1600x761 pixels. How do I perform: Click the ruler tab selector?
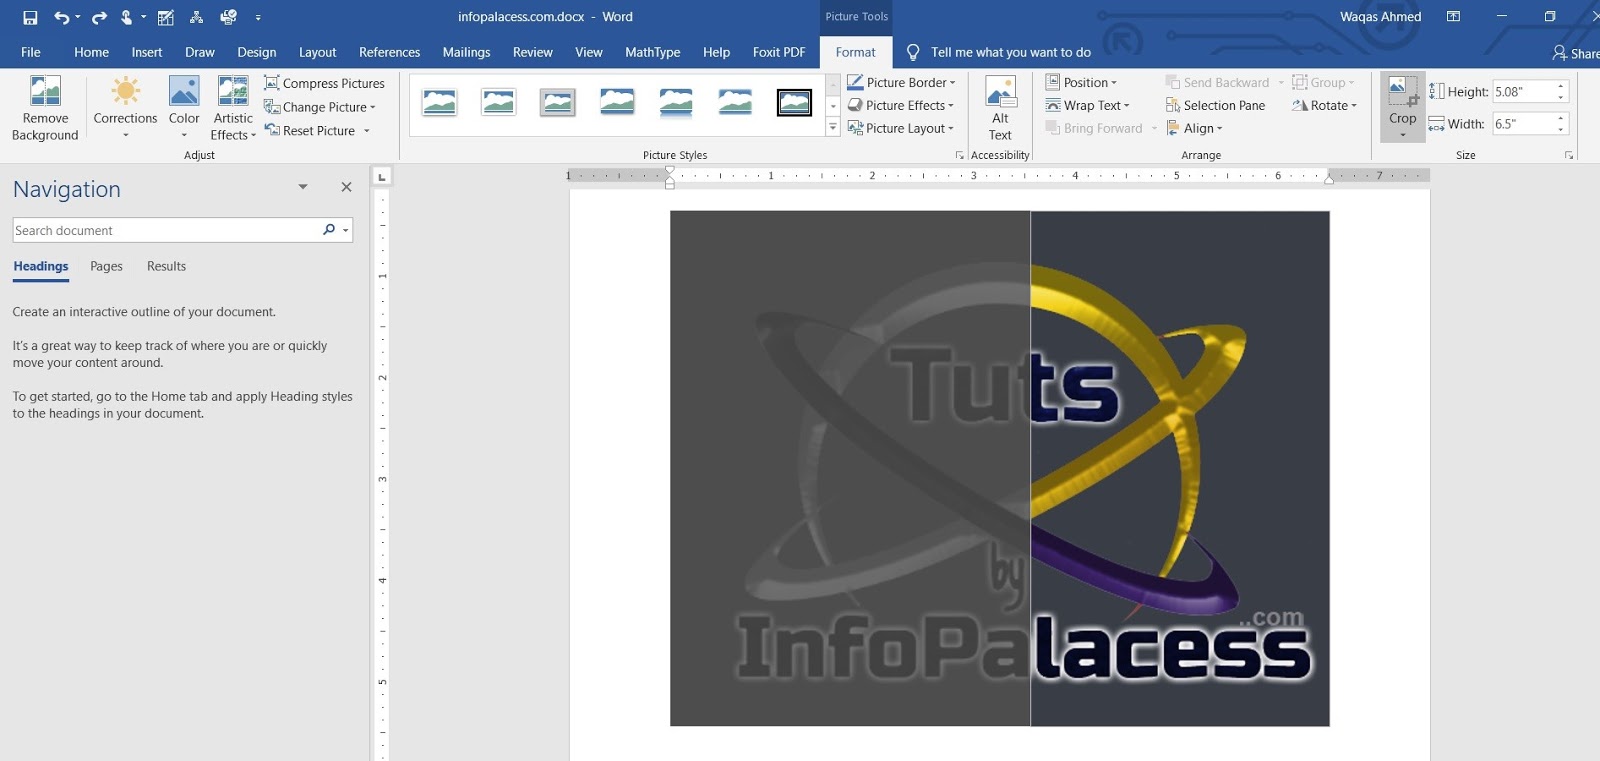(x=381, y=177)
